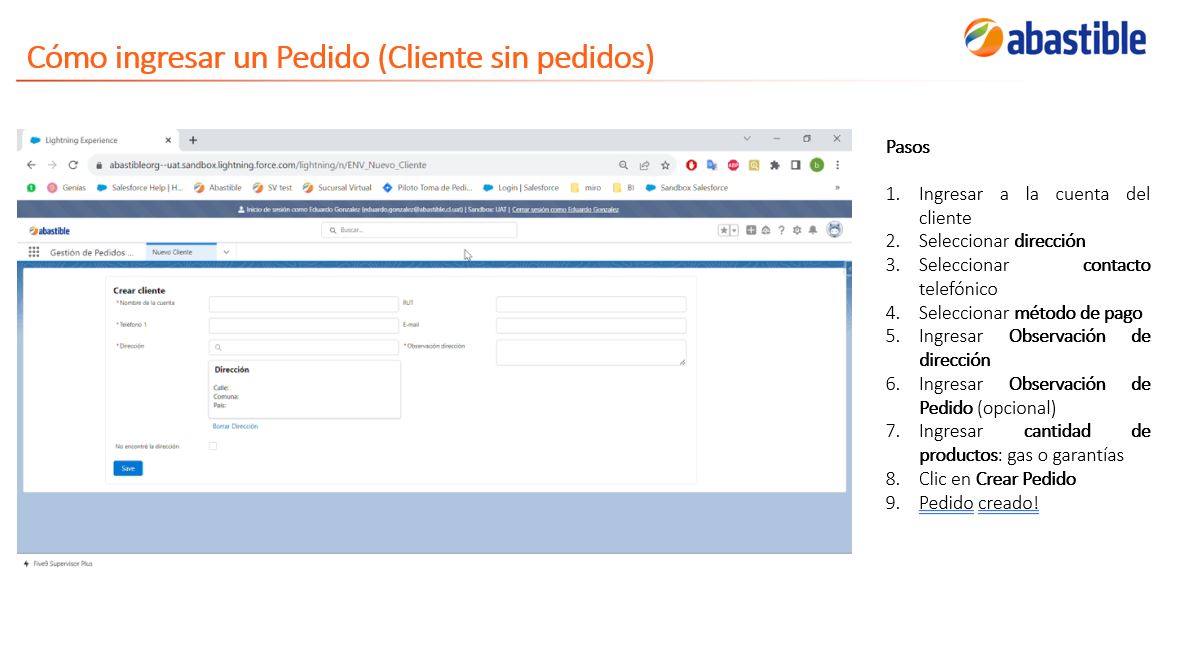
Task: Open the browser extensions puzzle icon
Action: coord(775,165)
